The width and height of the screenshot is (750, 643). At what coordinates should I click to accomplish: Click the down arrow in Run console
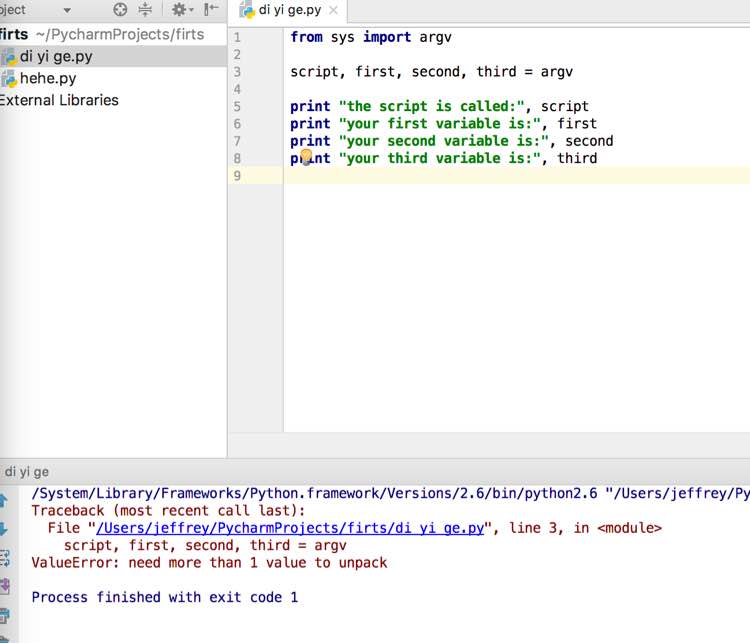click(4, 529)
